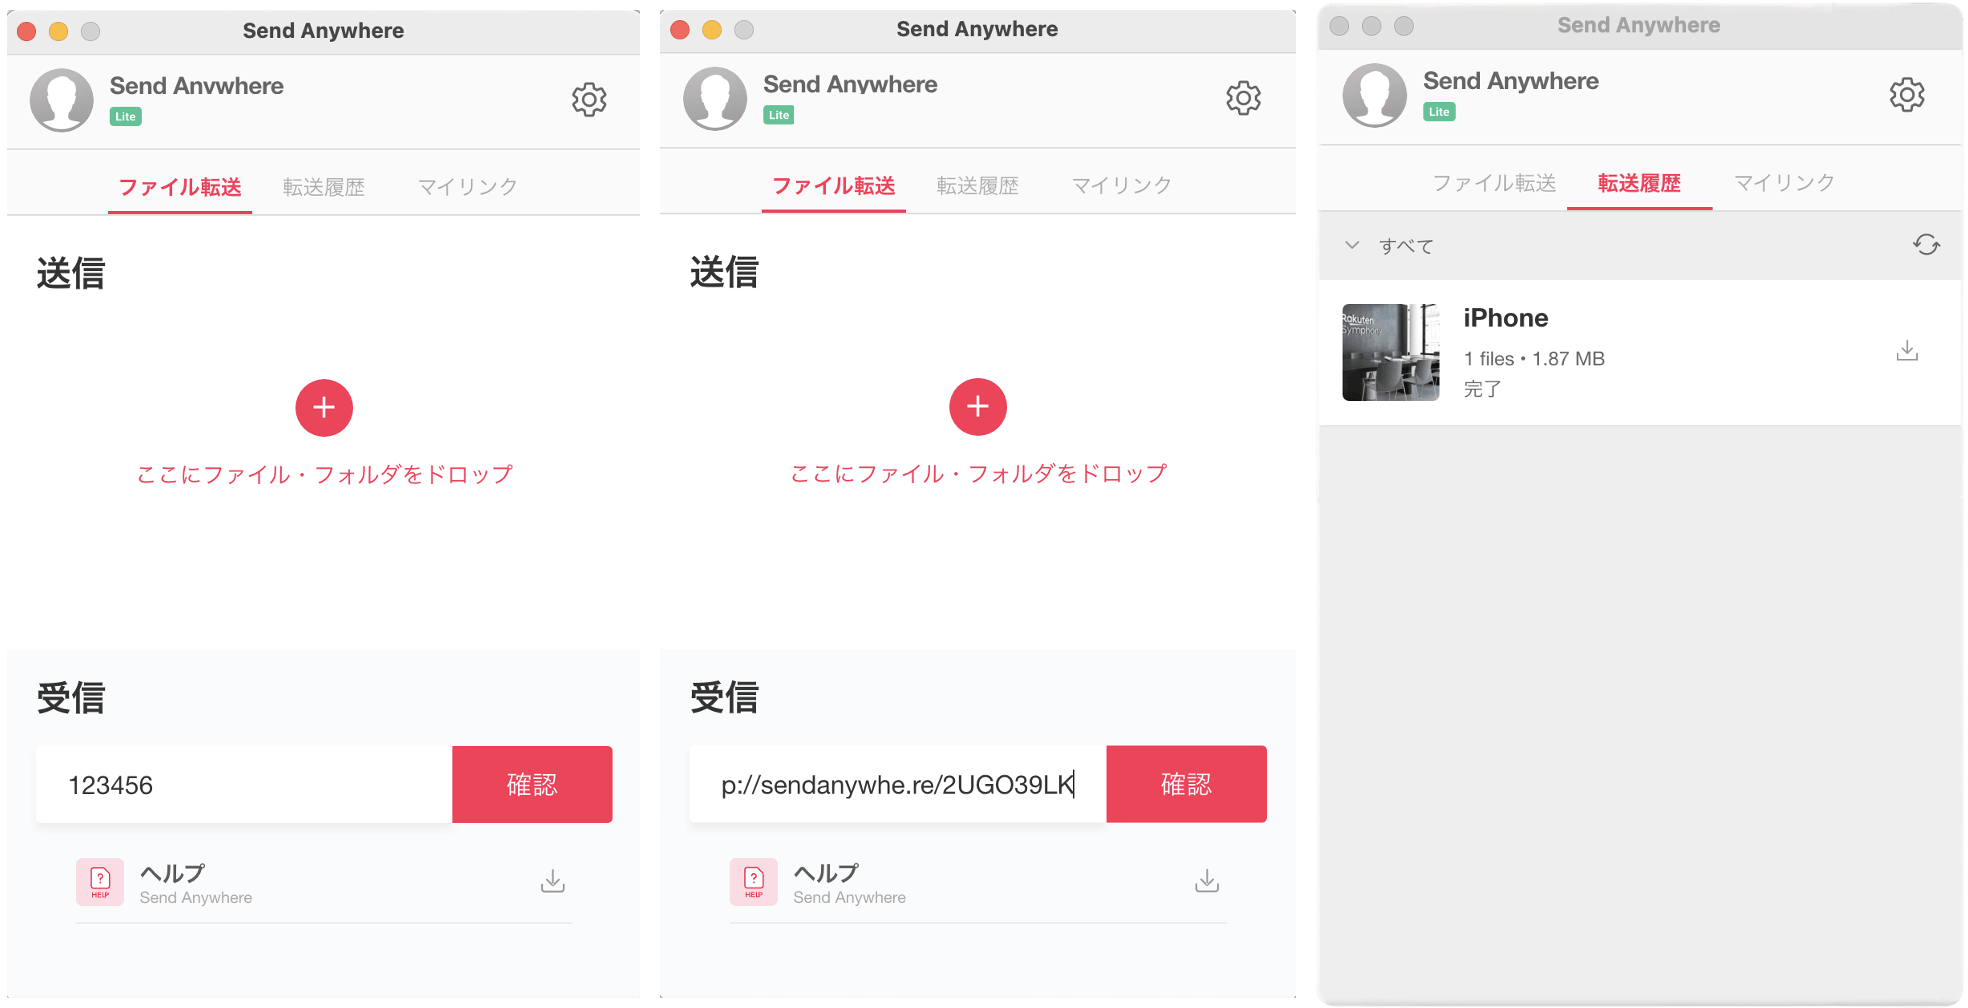Screen dimensions: 1968x1008
Task: Select 転送履歴 tab in right window
Action: pyautogui.click(x=1639, y=183)
